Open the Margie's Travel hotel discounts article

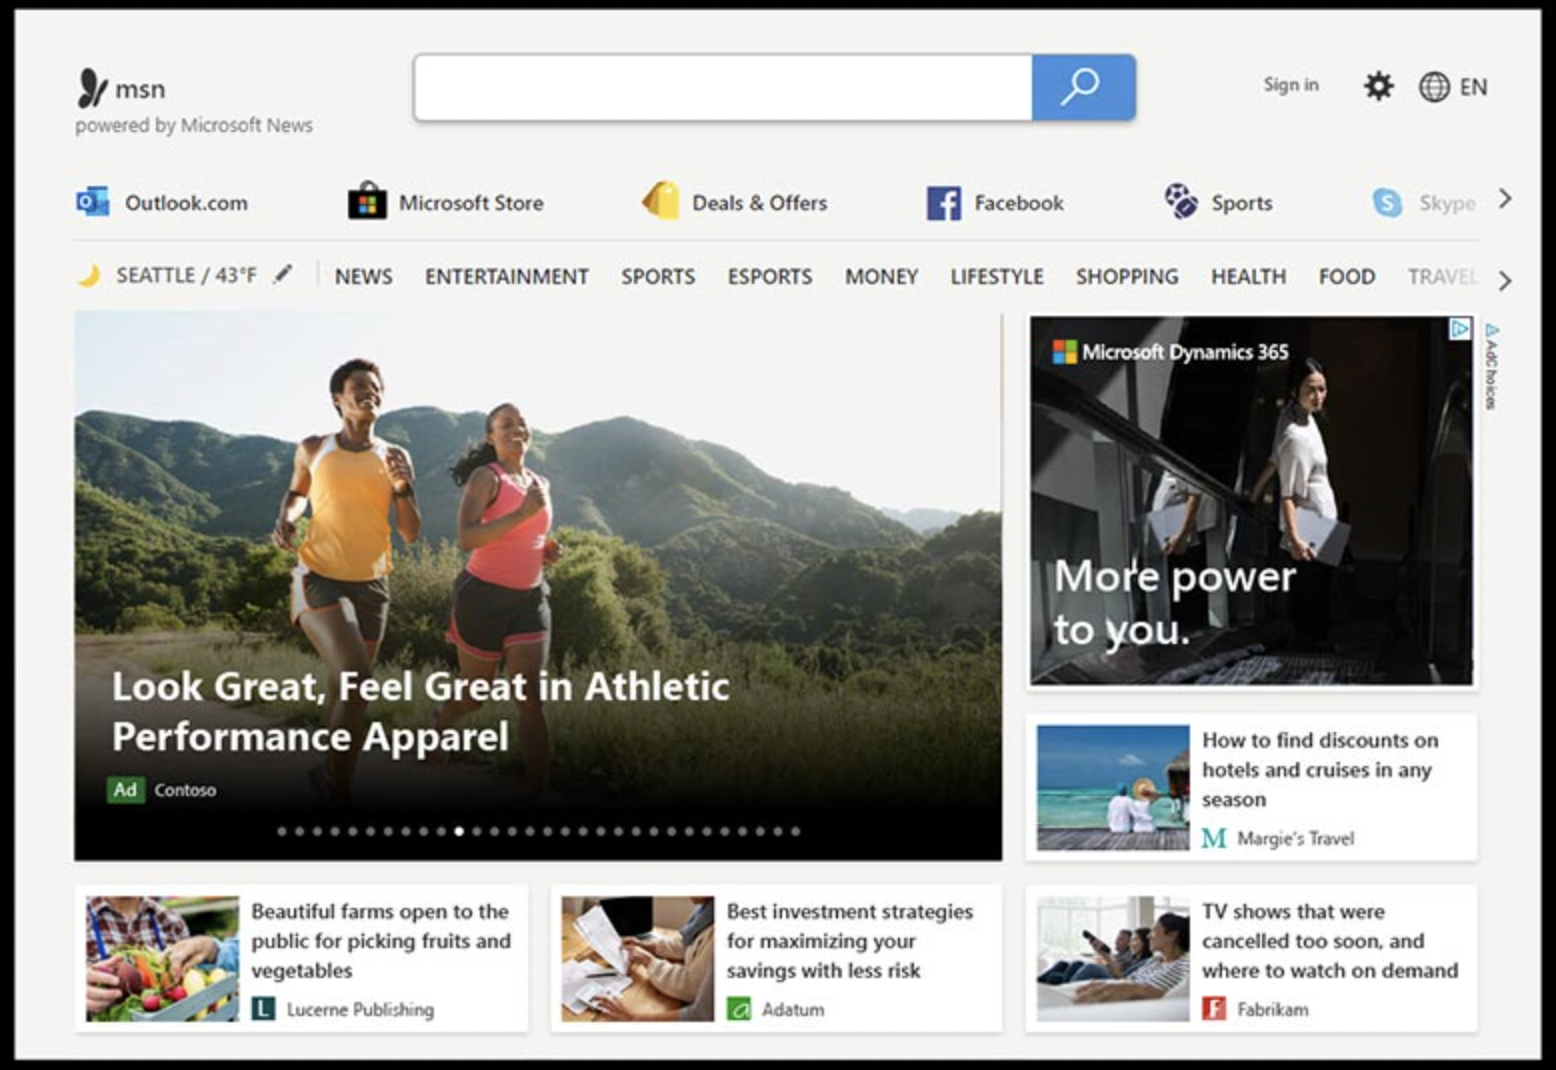point(1320,770)
